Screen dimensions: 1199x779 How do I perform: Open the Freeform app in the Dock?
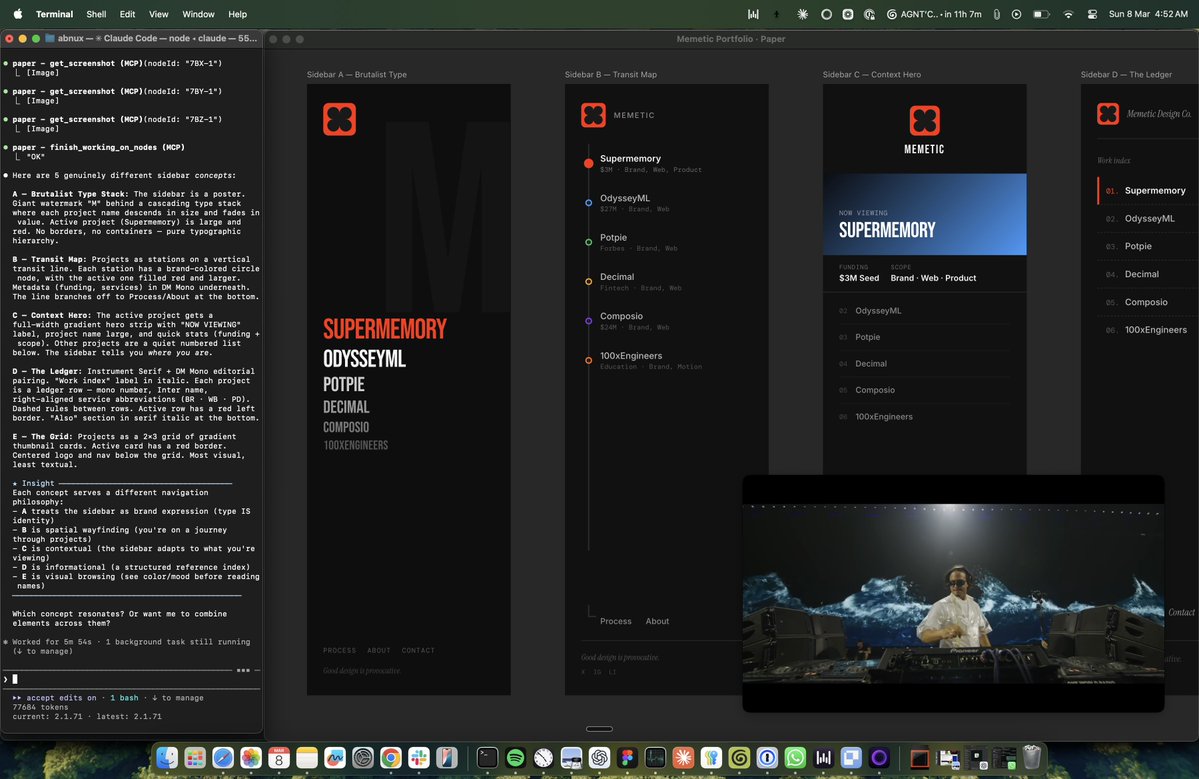[x=335, y=758]
